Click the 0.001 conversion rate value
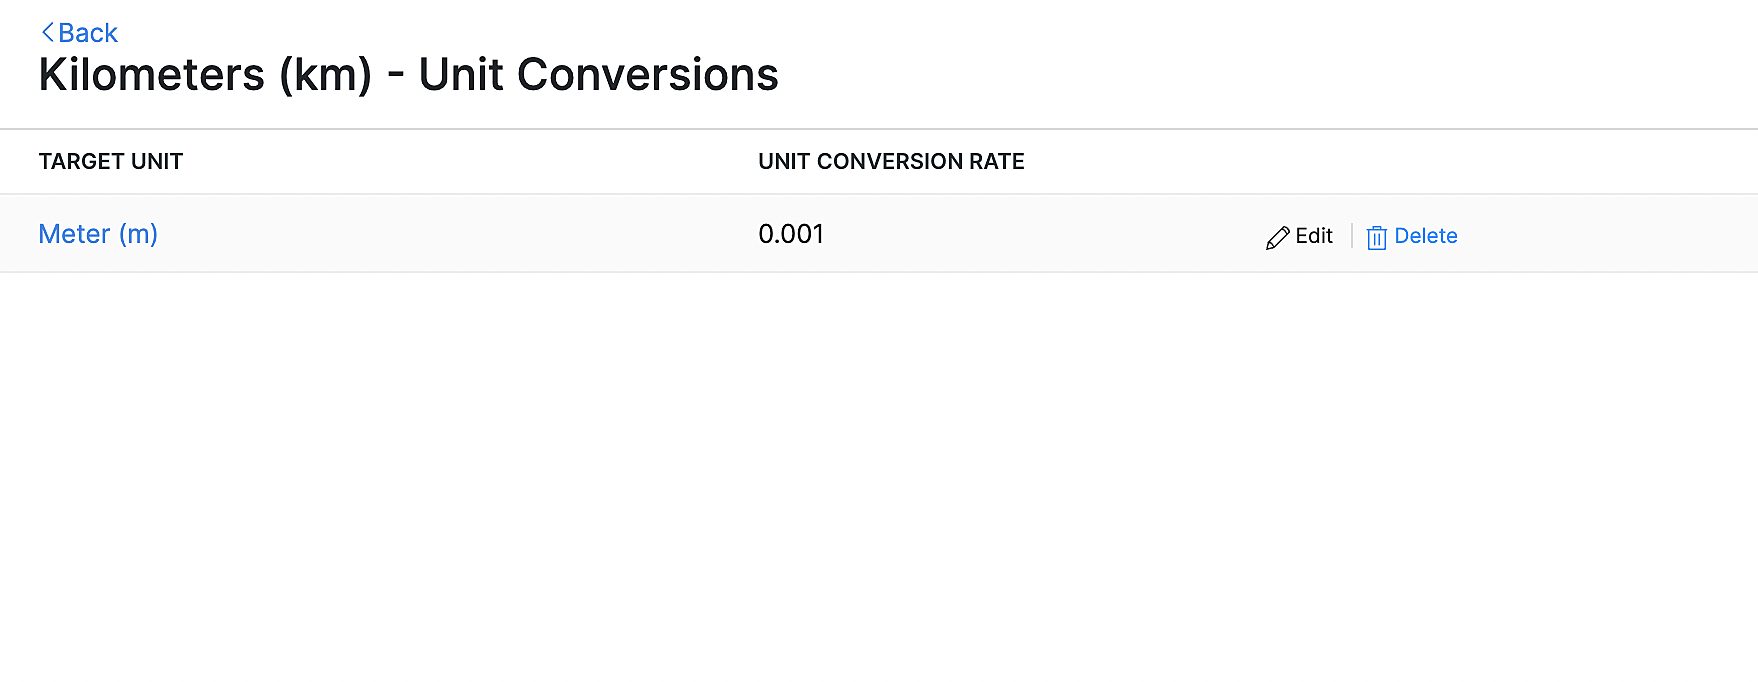Viewport: 1758px width, 682px height. (791, 234)
